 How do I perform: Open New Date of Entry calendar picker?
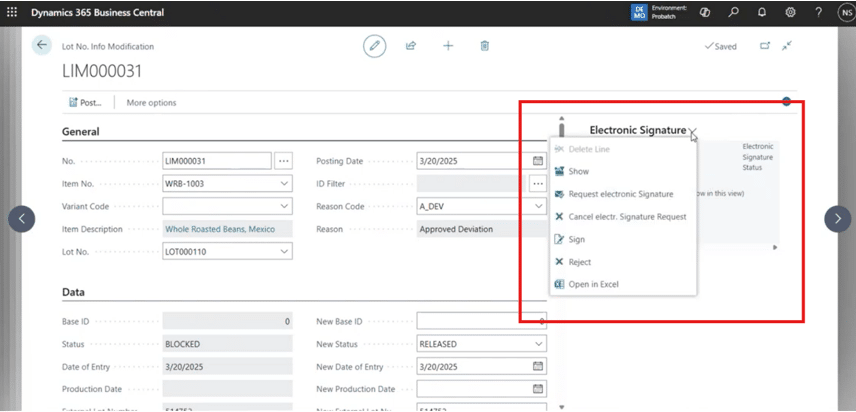(538, 366)
